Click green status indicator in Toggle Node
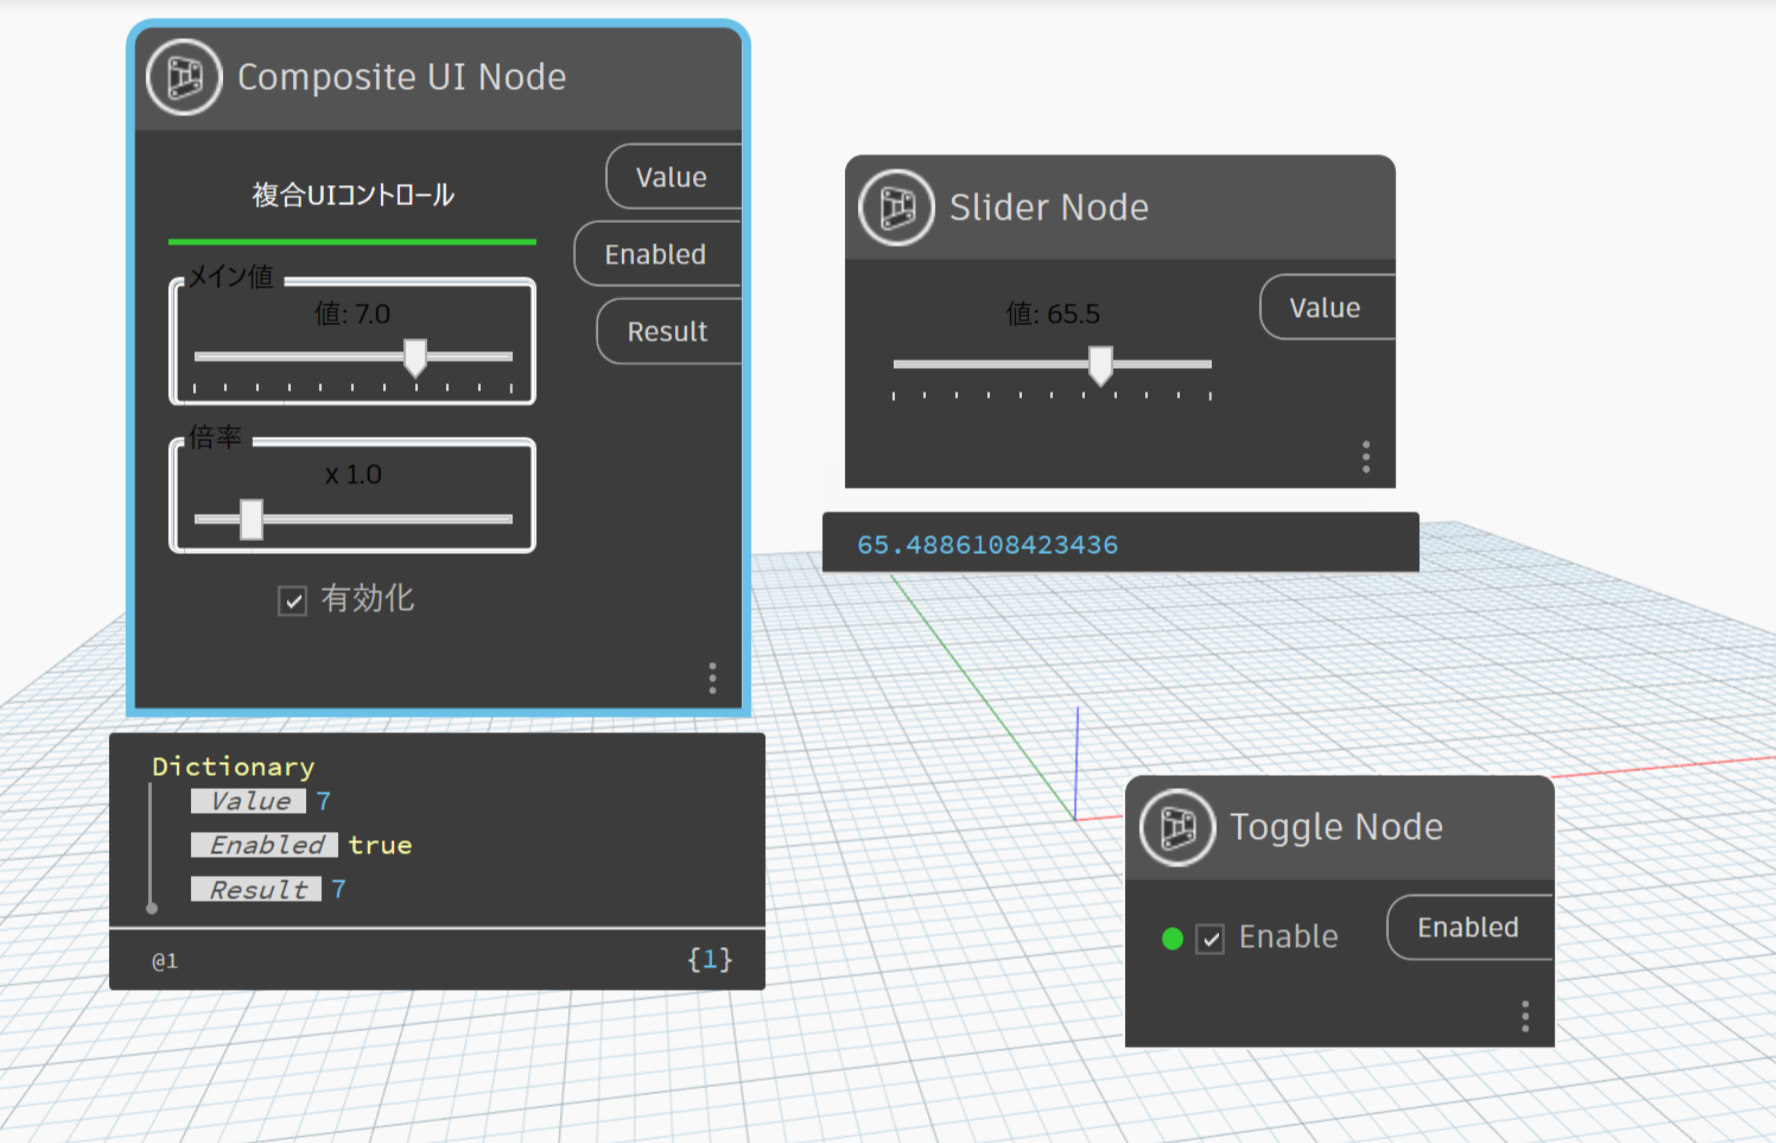Viewport: 1776px width, 1143px height. [1172, 939]
